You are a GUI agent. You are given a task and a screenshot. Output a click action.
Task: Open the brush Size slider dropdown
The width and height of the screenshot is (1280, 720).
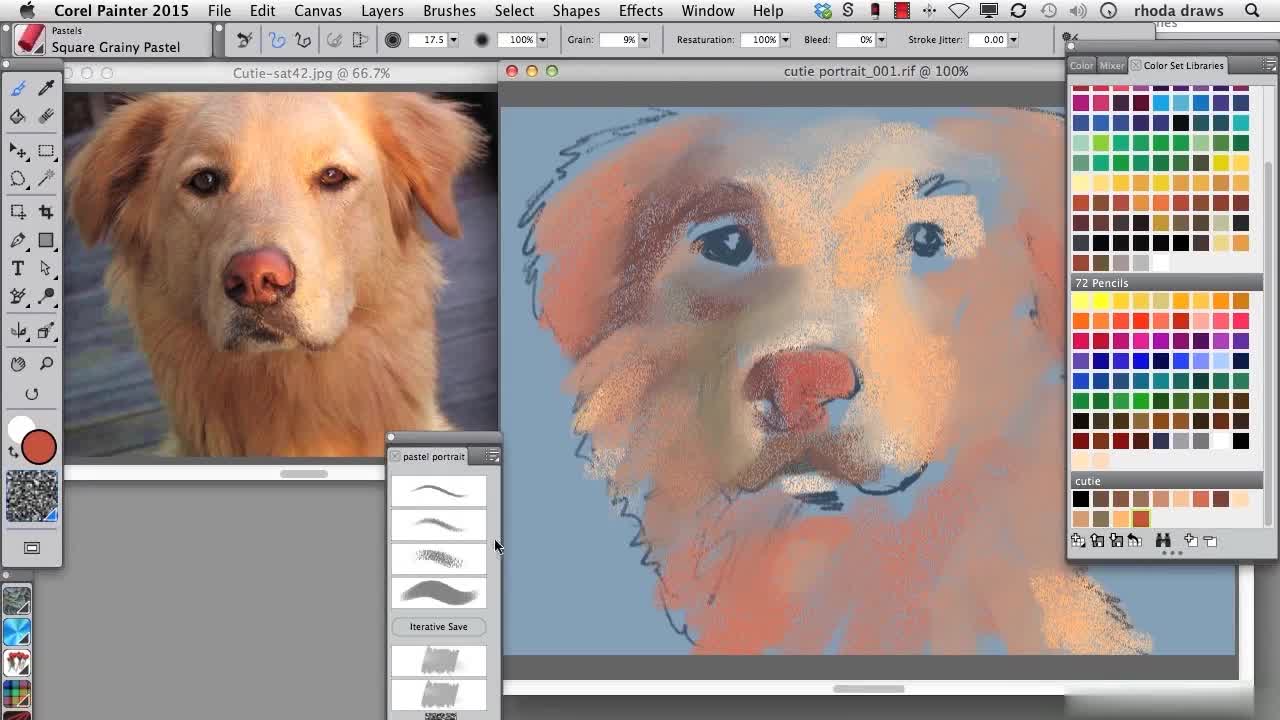point(453,40)
